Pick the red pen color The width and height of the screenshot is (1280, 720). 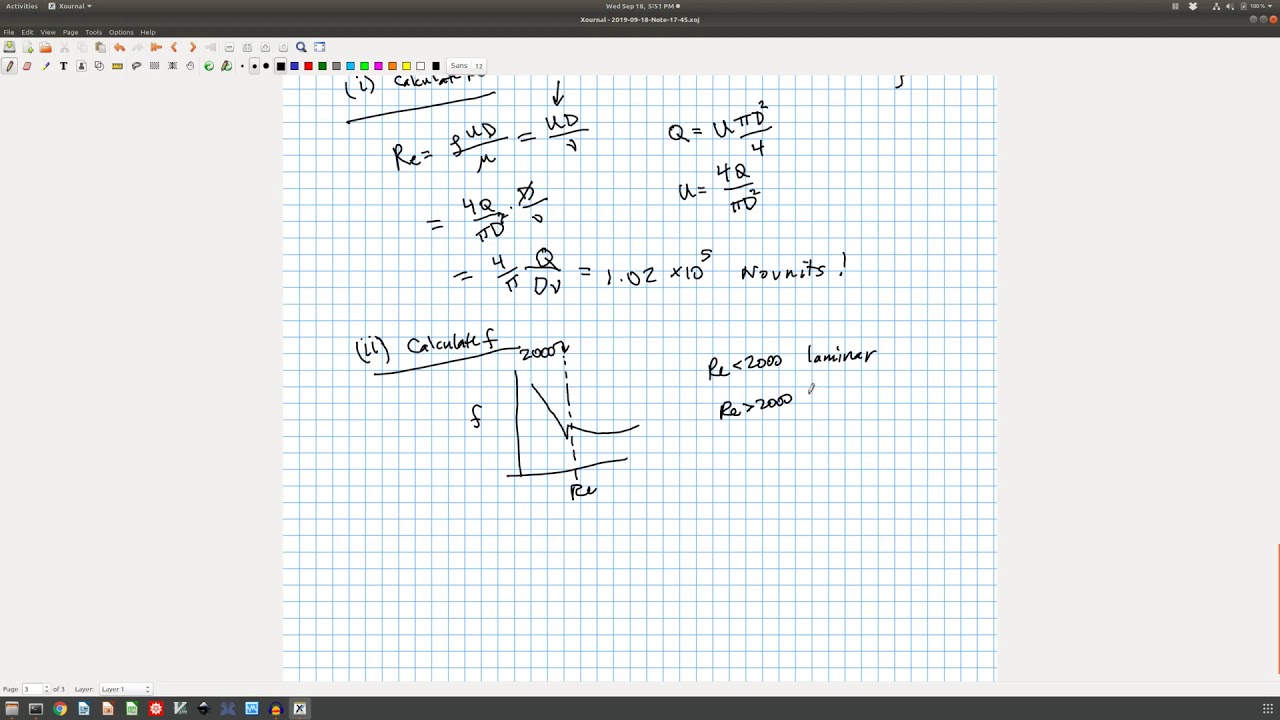(x=308, y=66)
